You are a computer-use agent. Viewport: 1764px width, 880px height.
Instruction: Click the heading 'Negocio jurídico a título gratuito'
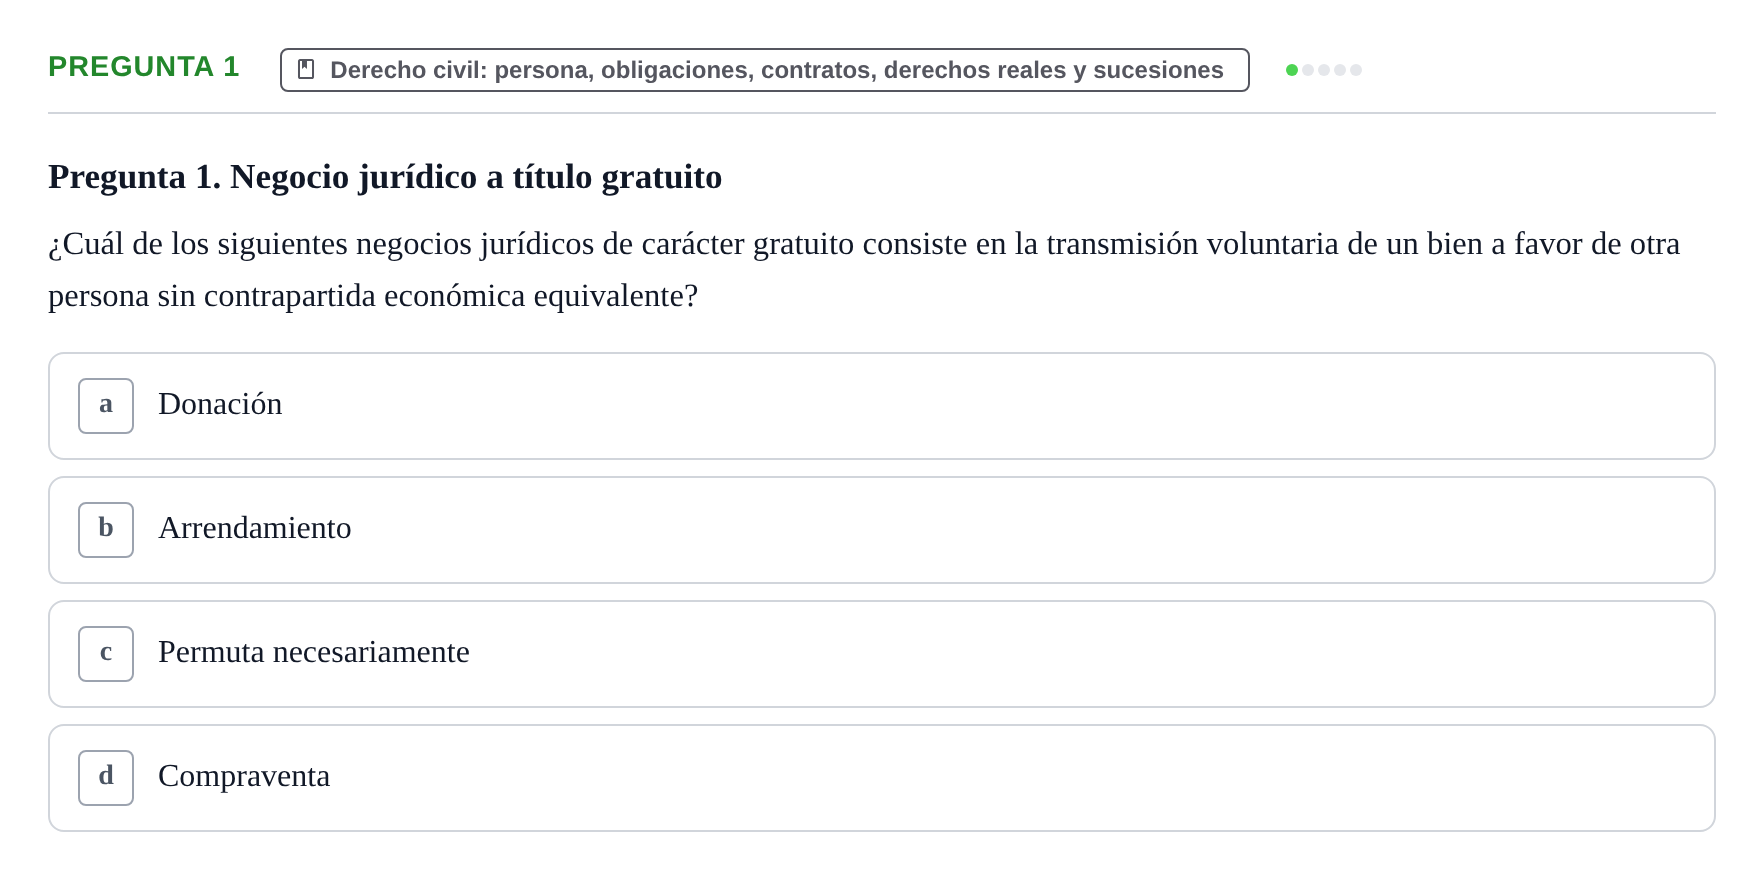coord(476,177)
